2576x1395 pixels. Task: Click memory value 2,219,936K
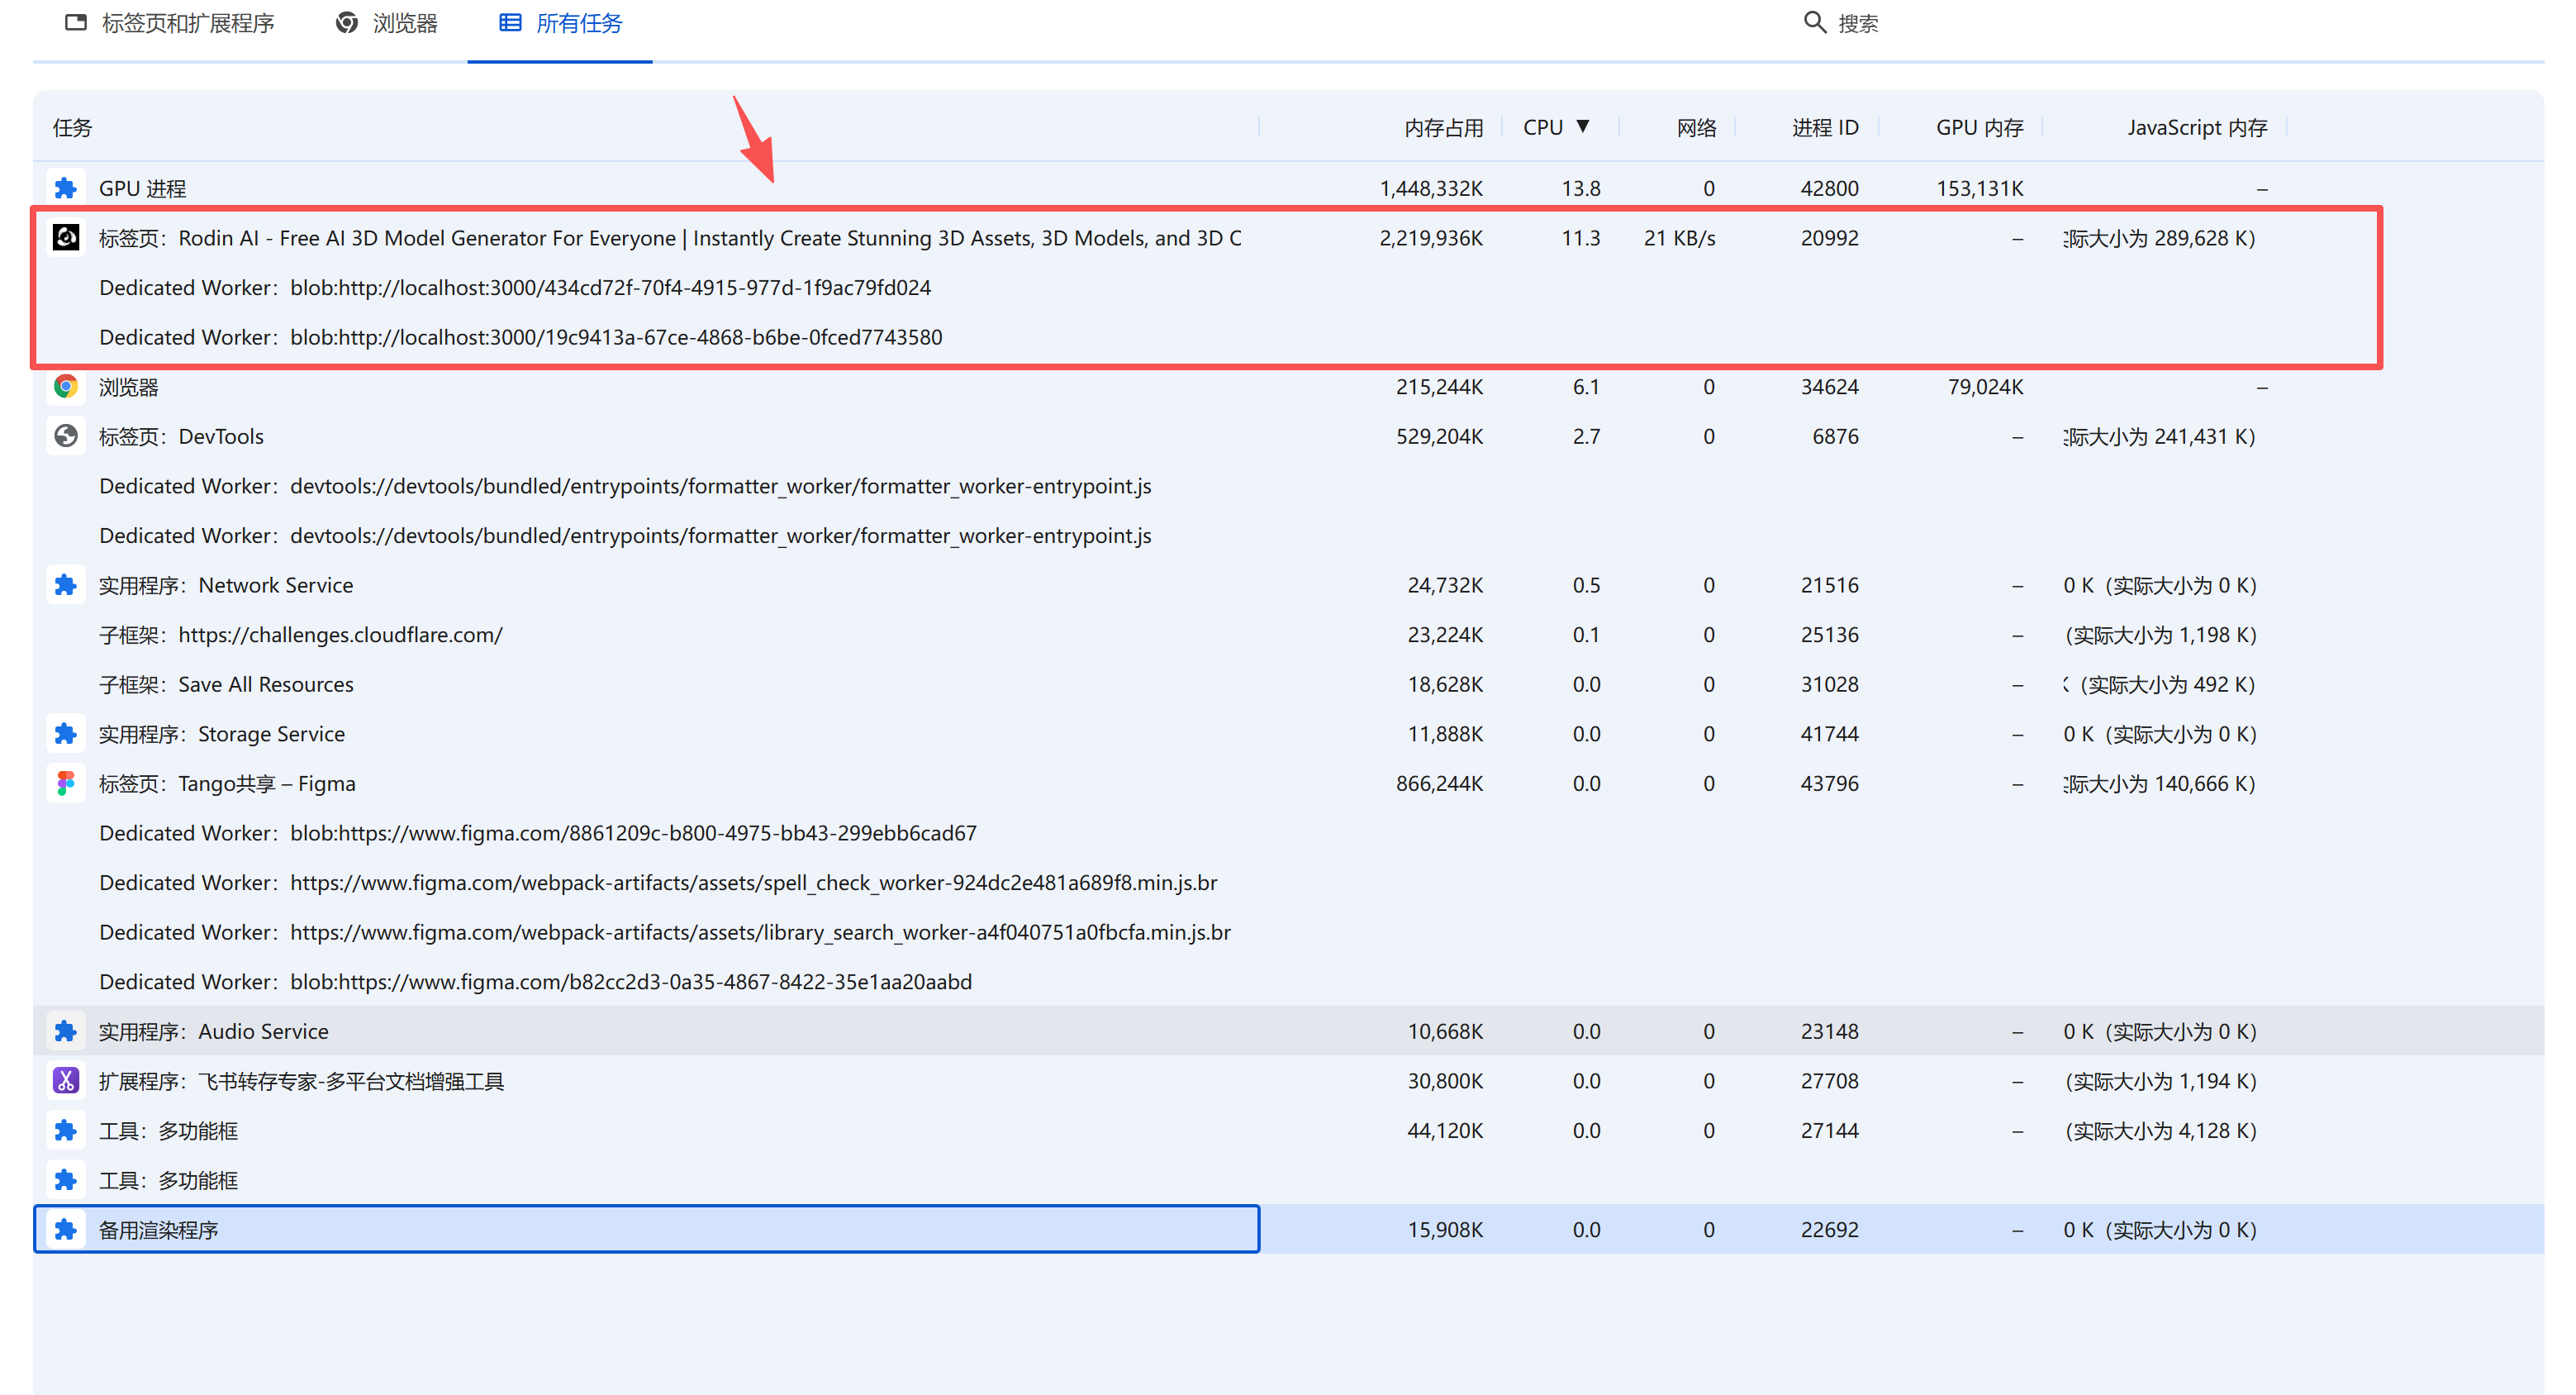[x=1431, y=238]
